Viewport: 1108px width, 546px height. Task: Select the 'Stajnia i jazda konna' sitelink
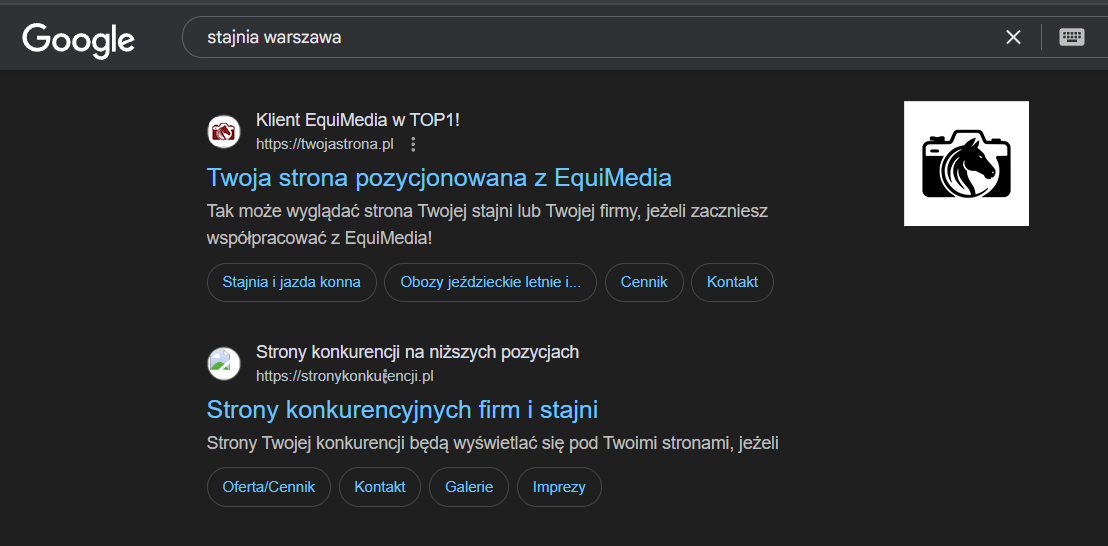tap(291, 282)
